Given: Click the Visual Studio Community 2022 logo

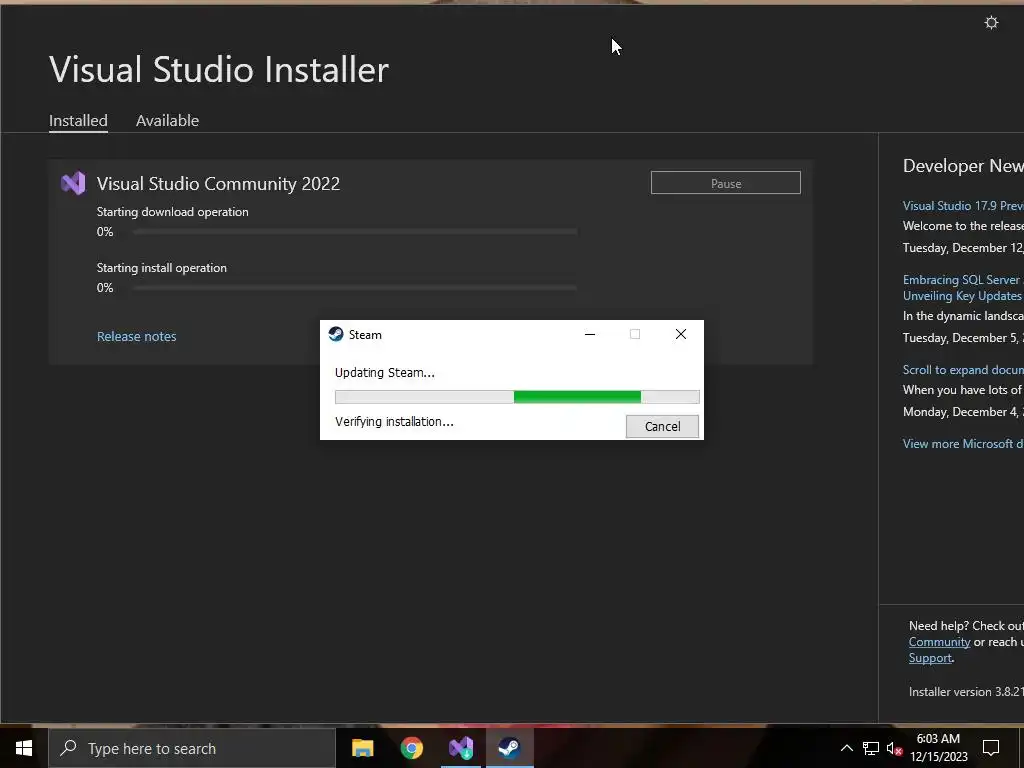Looking at the screenshot, I should coord(73,184).
